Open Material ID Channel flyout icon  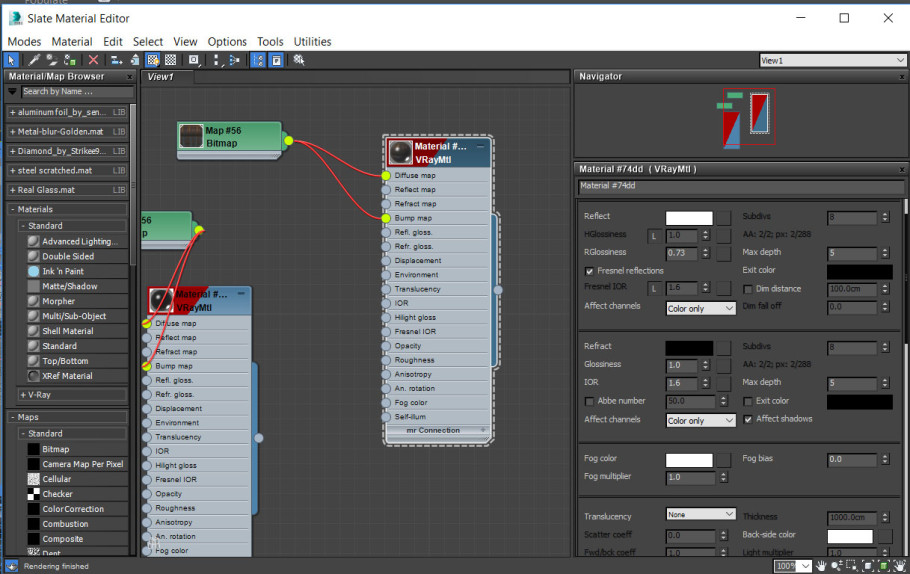[x=194, y=60]
